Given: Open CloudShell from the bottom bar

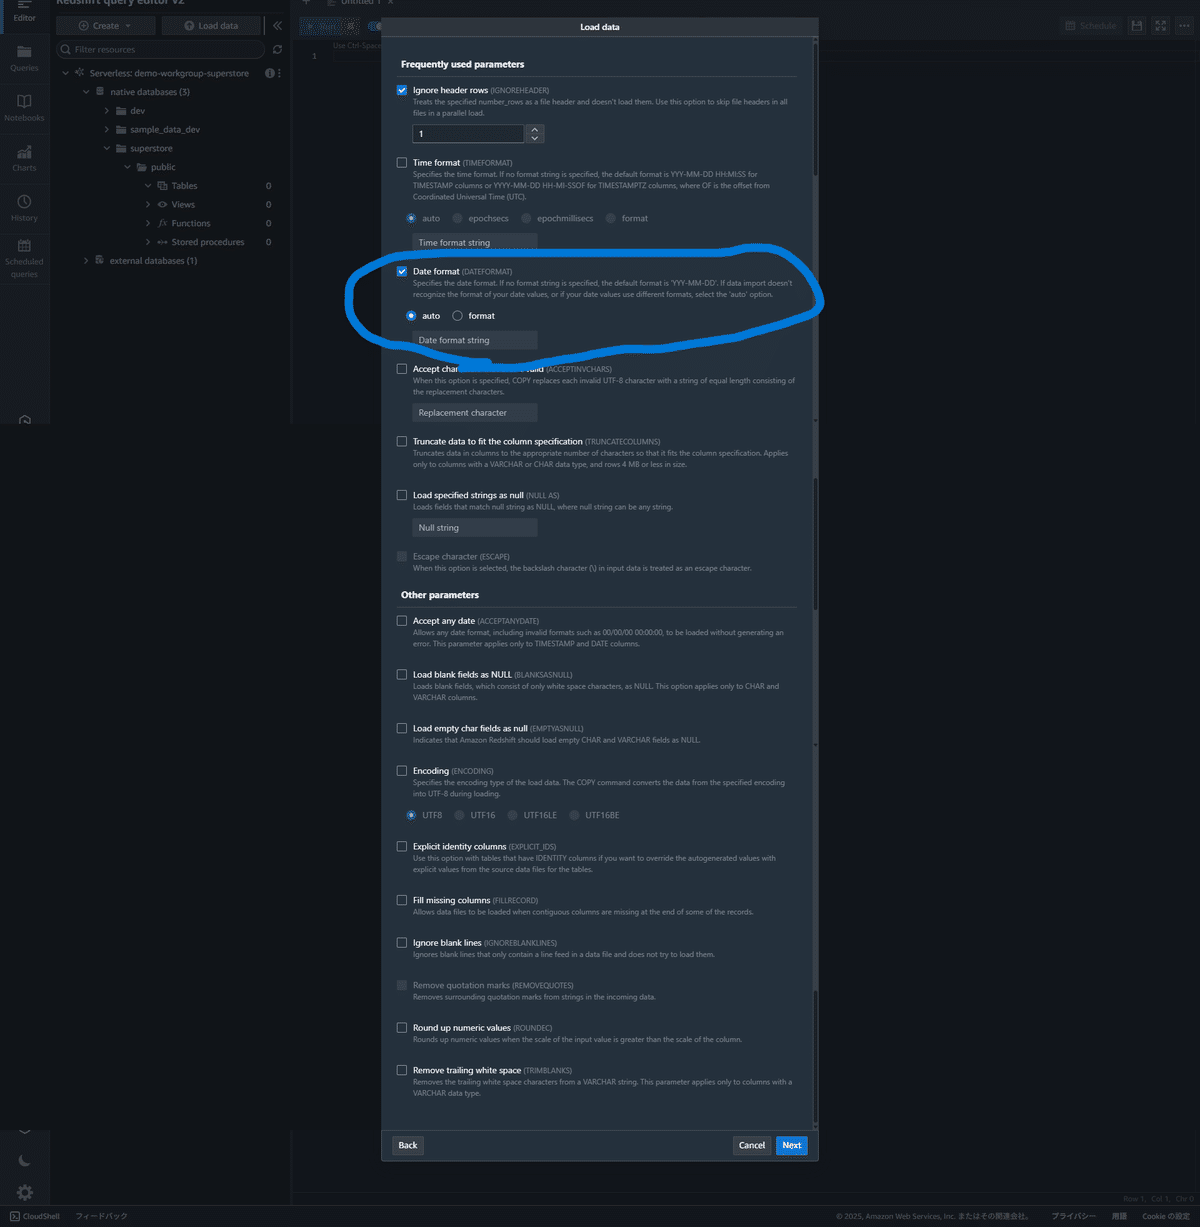Looking at the screenshot, I should 34,1216.
